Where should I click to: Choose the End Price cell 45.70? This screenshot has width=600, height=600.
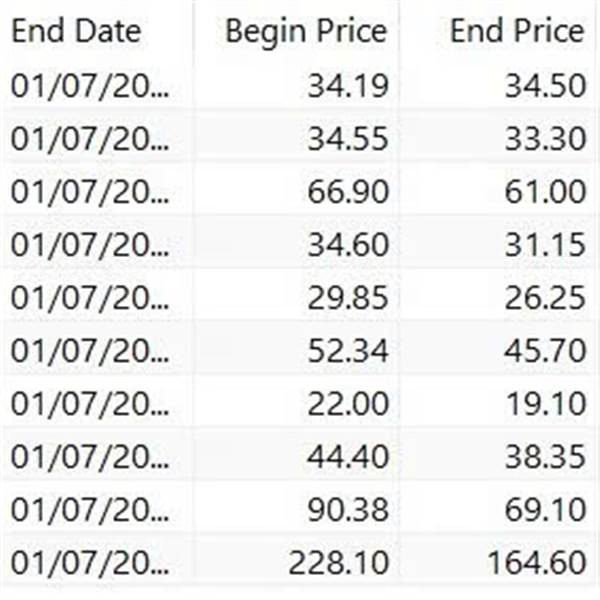(545, 351)
